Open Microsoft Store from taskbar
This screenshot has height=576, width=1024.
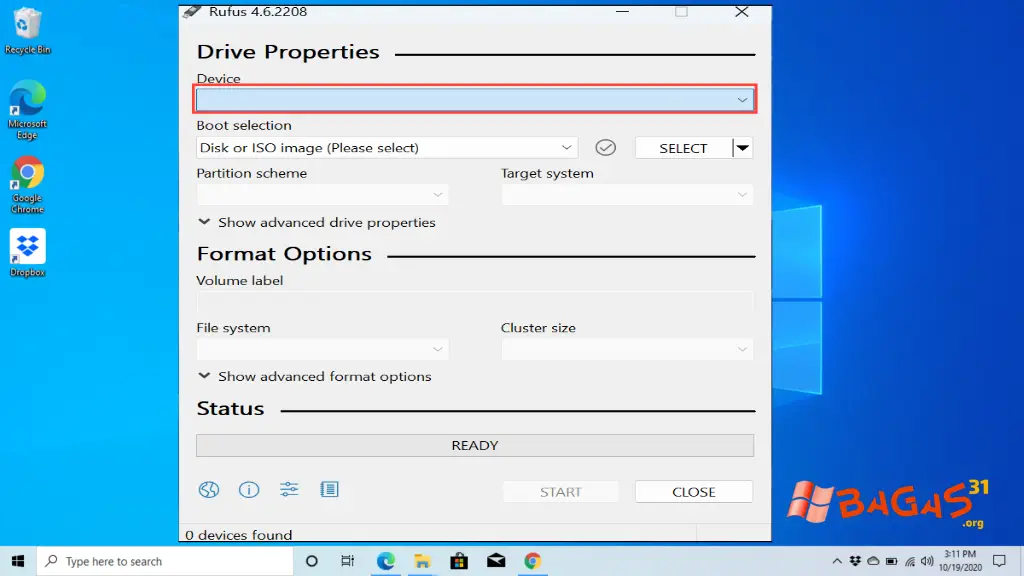pyautogui.click(x=459, y=561)
